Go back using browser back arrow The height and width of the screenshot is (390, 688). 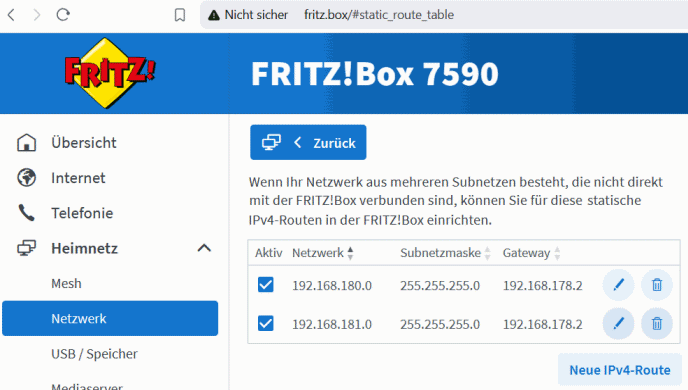pyautogui.click(x=11, y=14)
